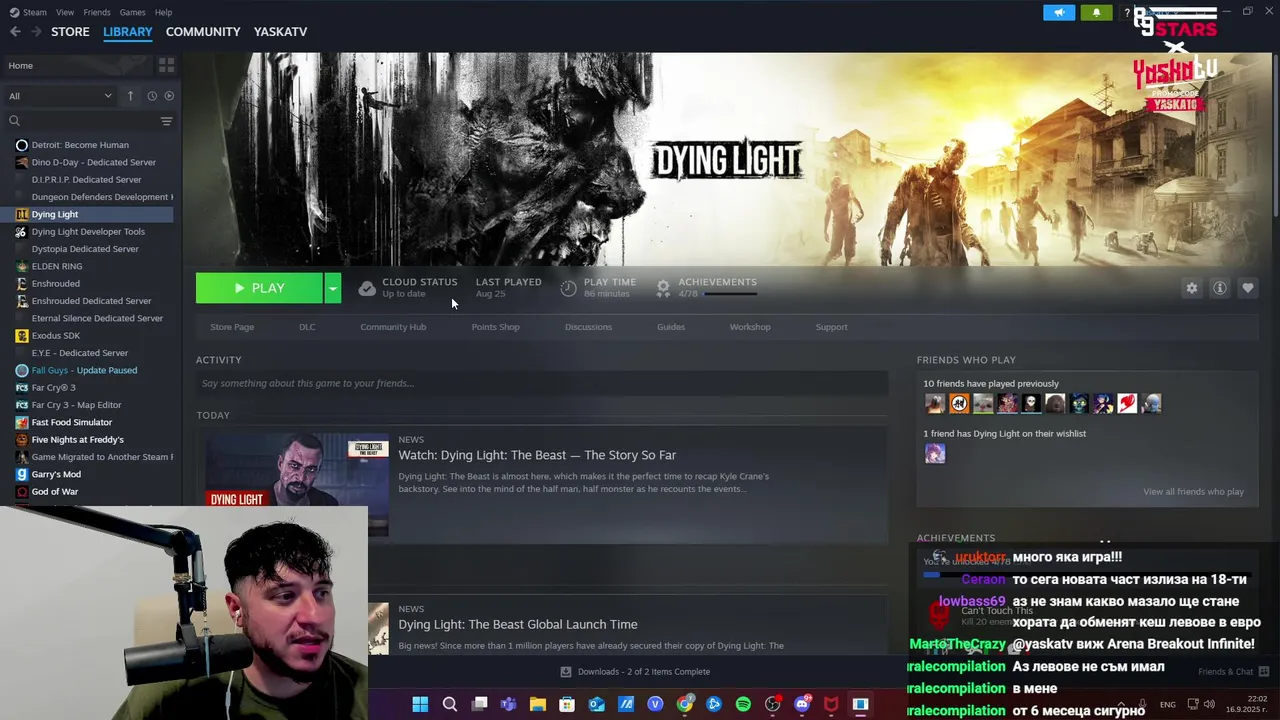Open the 'All' library filter dropdown
The height and width of the screenshot is (720, 1280).
[x=60, y=96]
